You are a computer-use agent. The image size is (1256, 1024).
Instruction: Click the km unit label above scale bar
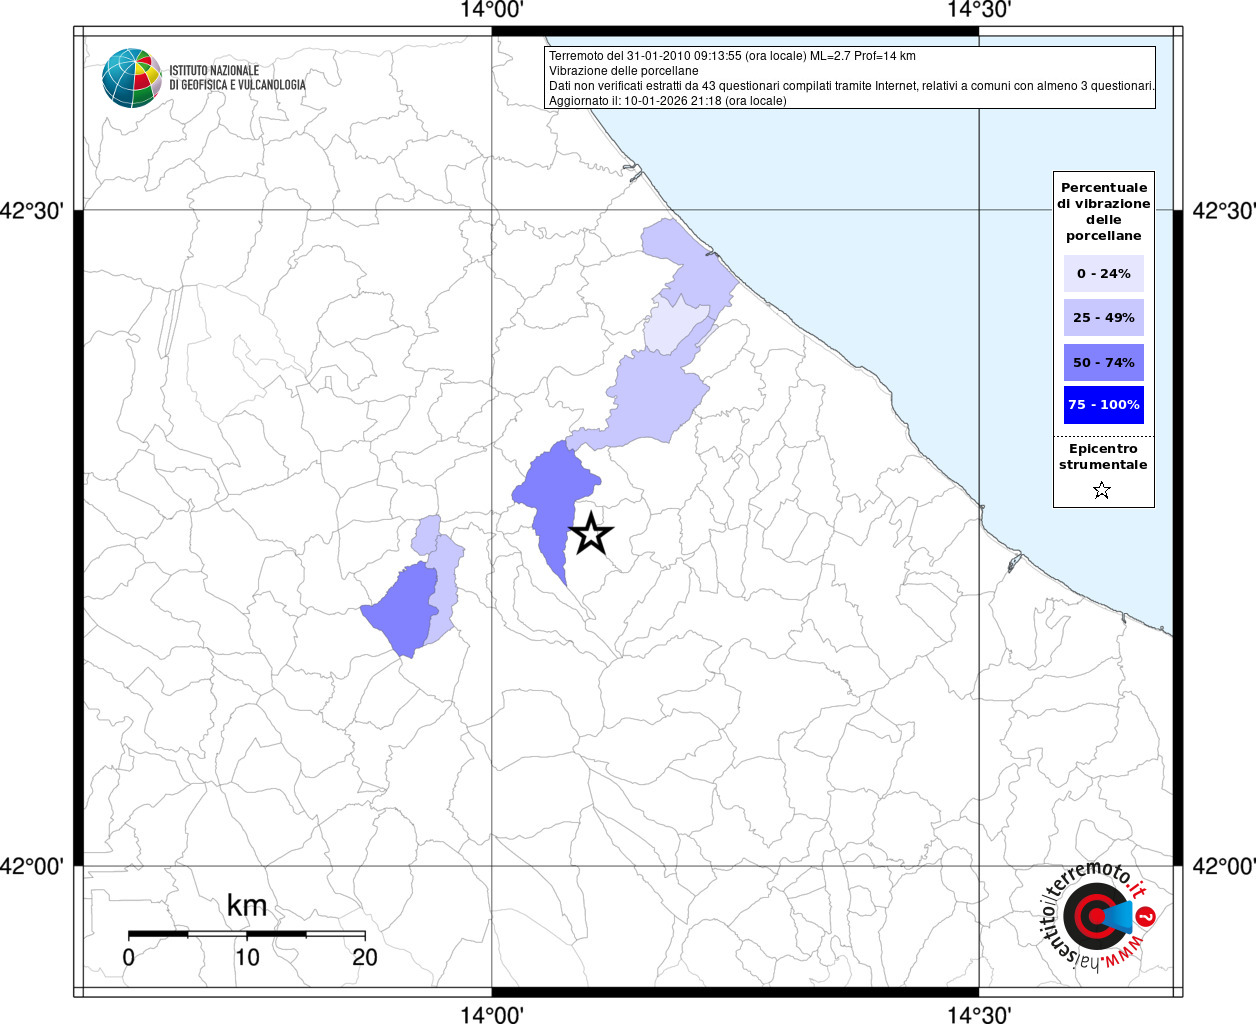point(247,906)
